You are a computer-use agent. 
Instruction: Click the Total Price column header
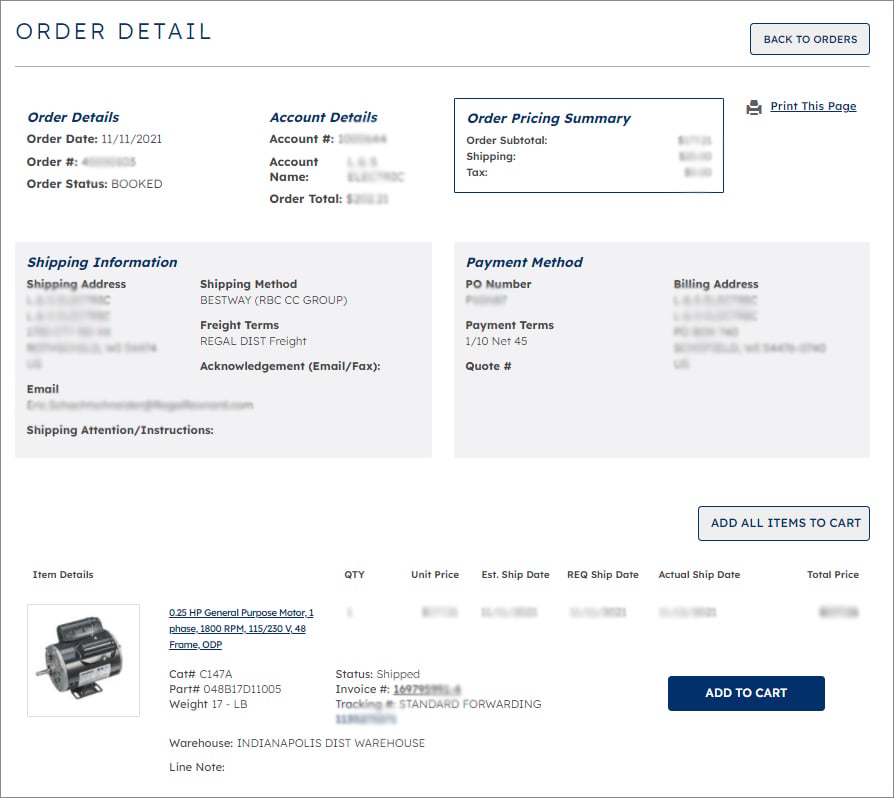point(833,575)
